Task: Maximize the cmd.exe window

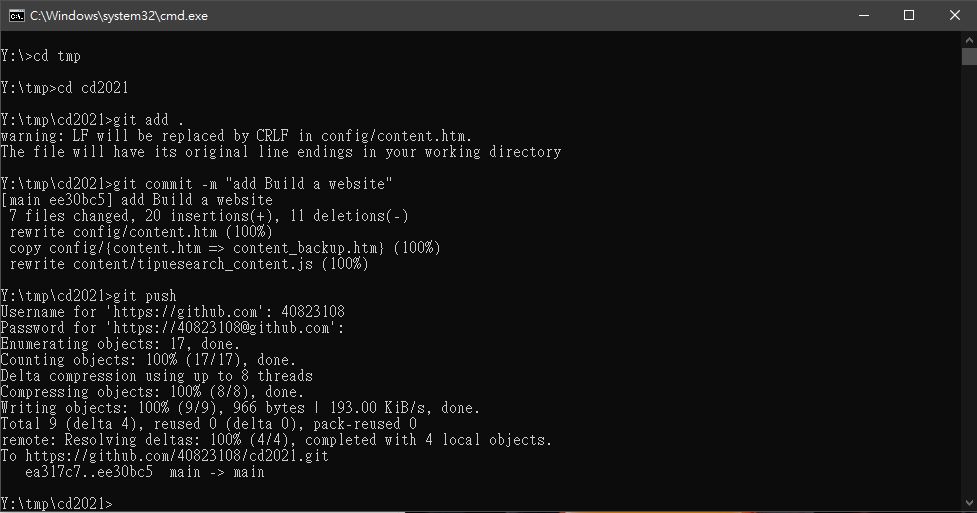Action: [909, 16]
